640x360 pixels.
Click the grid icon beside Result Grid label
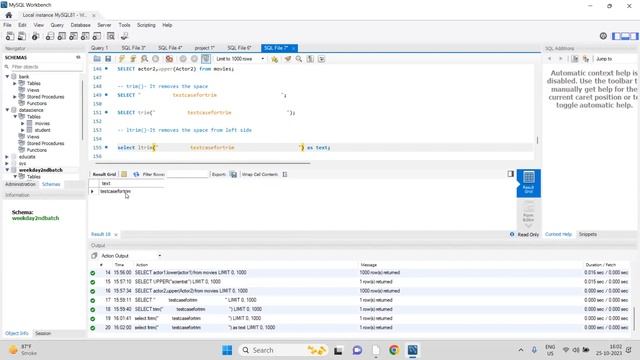[x=124, y=174]
